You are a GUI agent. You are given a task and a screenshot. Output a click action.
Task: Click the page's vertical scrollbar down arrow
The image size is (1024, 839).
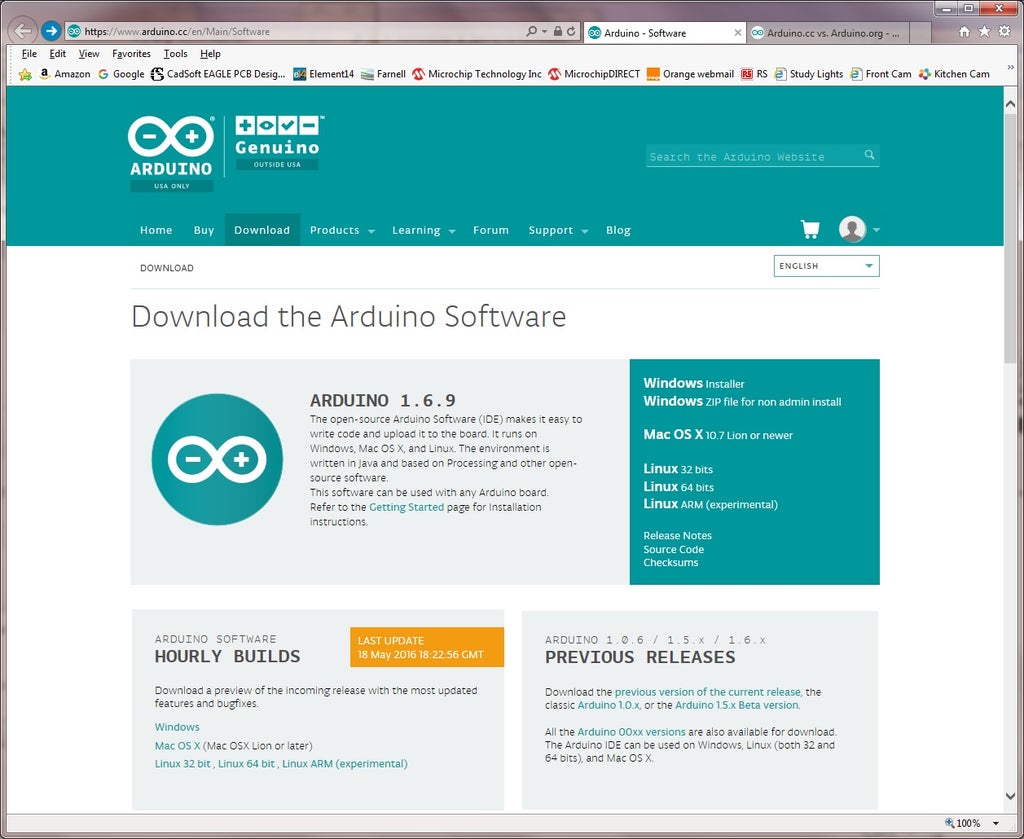tap(1010, 796)
